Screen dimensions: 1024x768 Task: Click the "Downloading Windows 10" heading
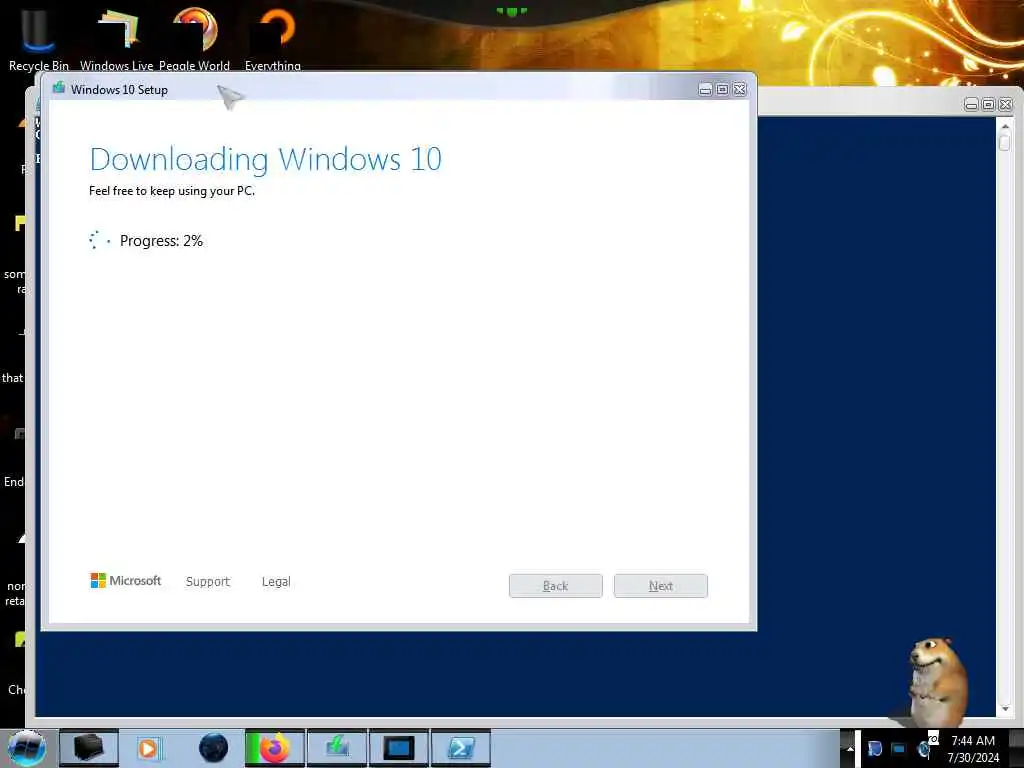(266, 159)
